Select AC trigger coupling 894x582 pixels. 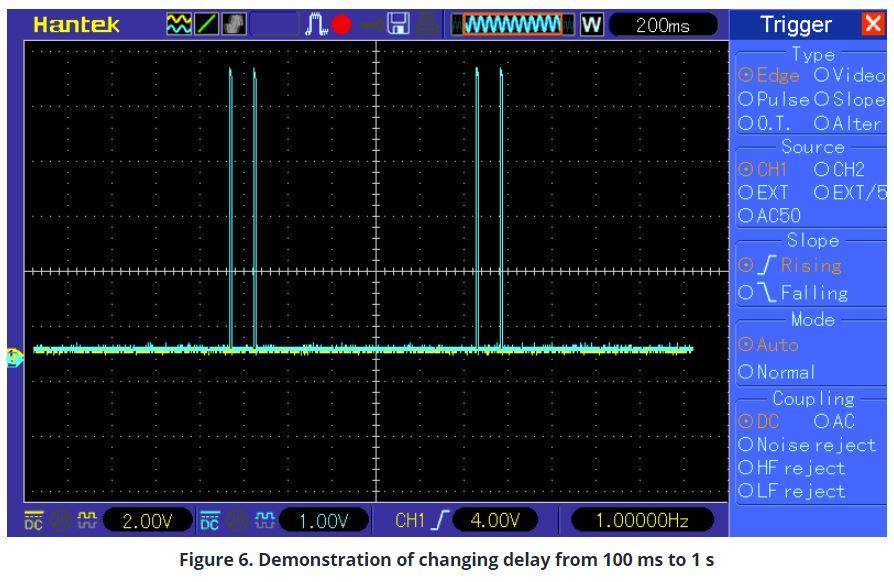point(835,421)
